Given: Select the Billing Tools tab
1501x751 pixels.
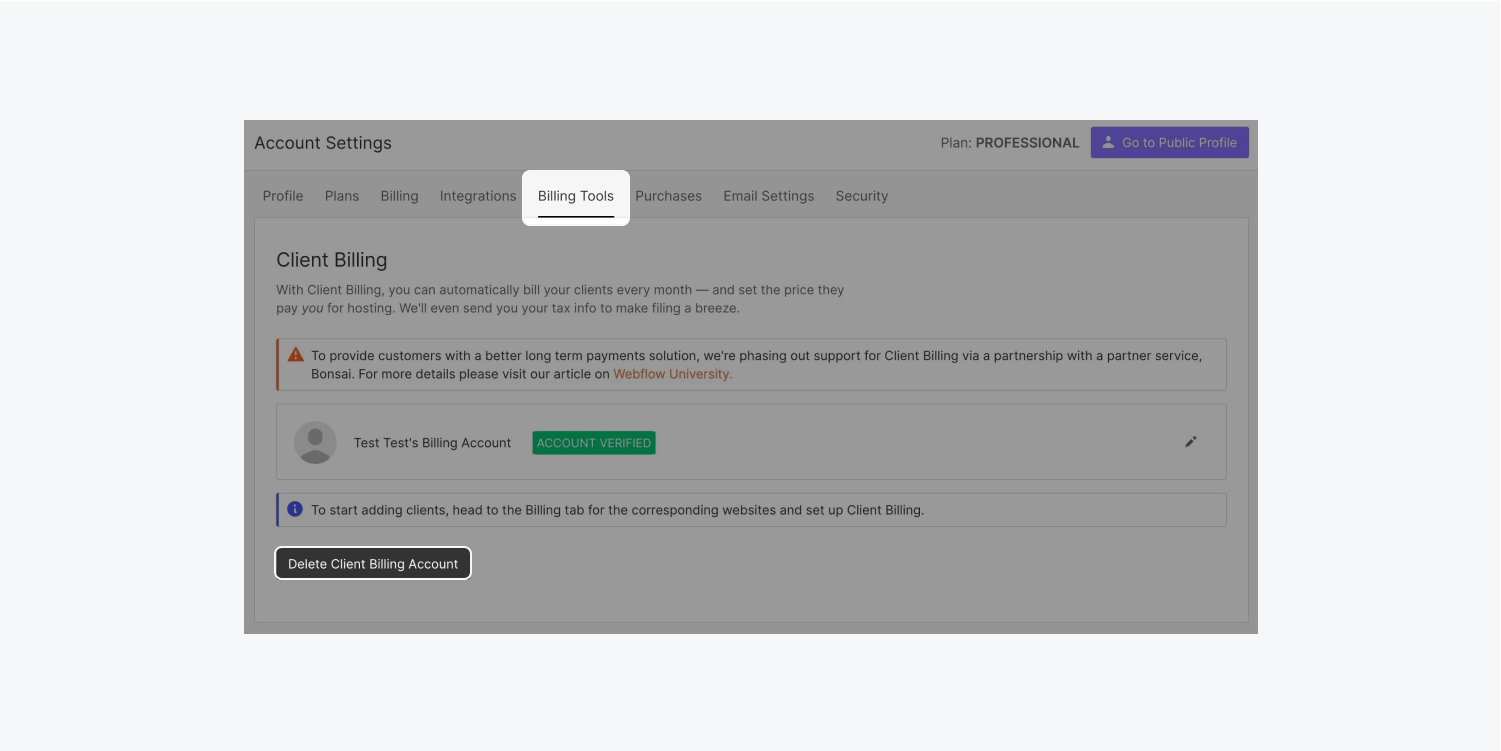Looking at the screenshot, I should pos(576,197).
